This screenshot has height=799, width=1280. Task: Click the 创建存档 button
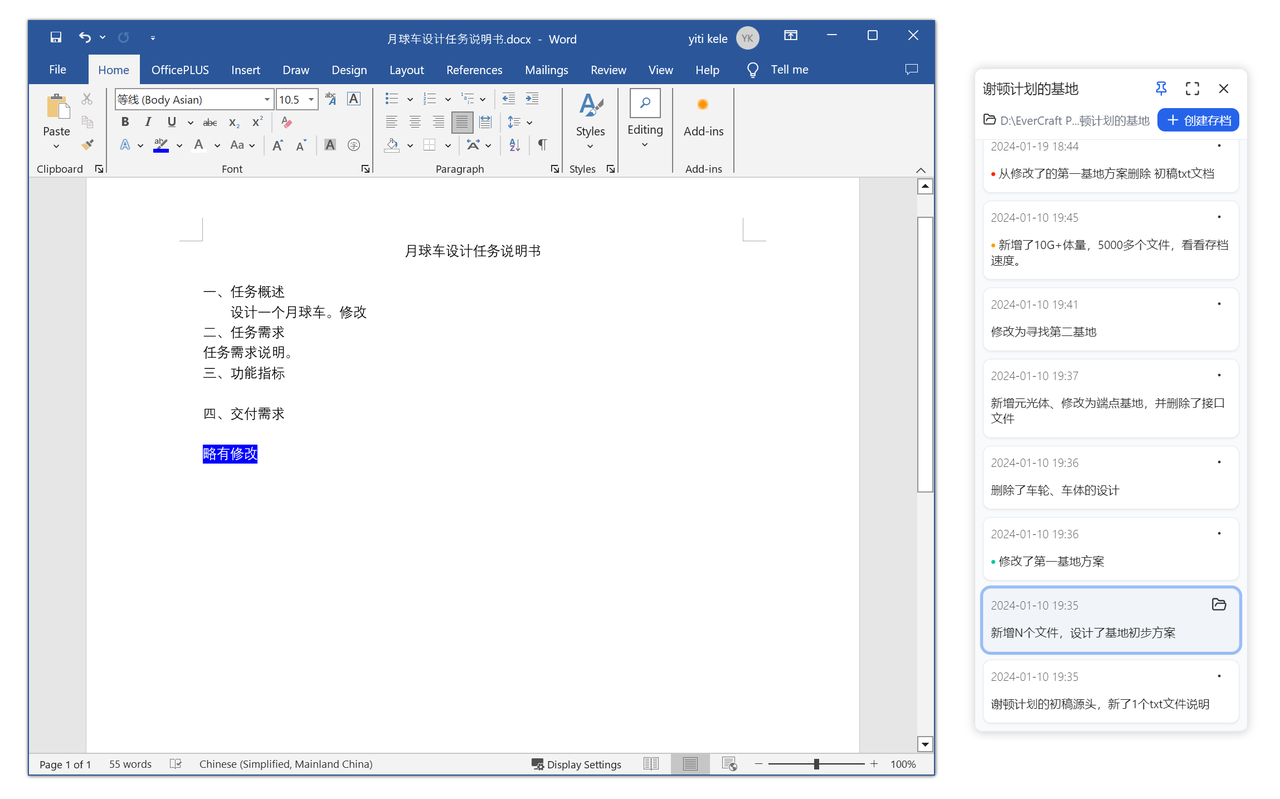1198,119
